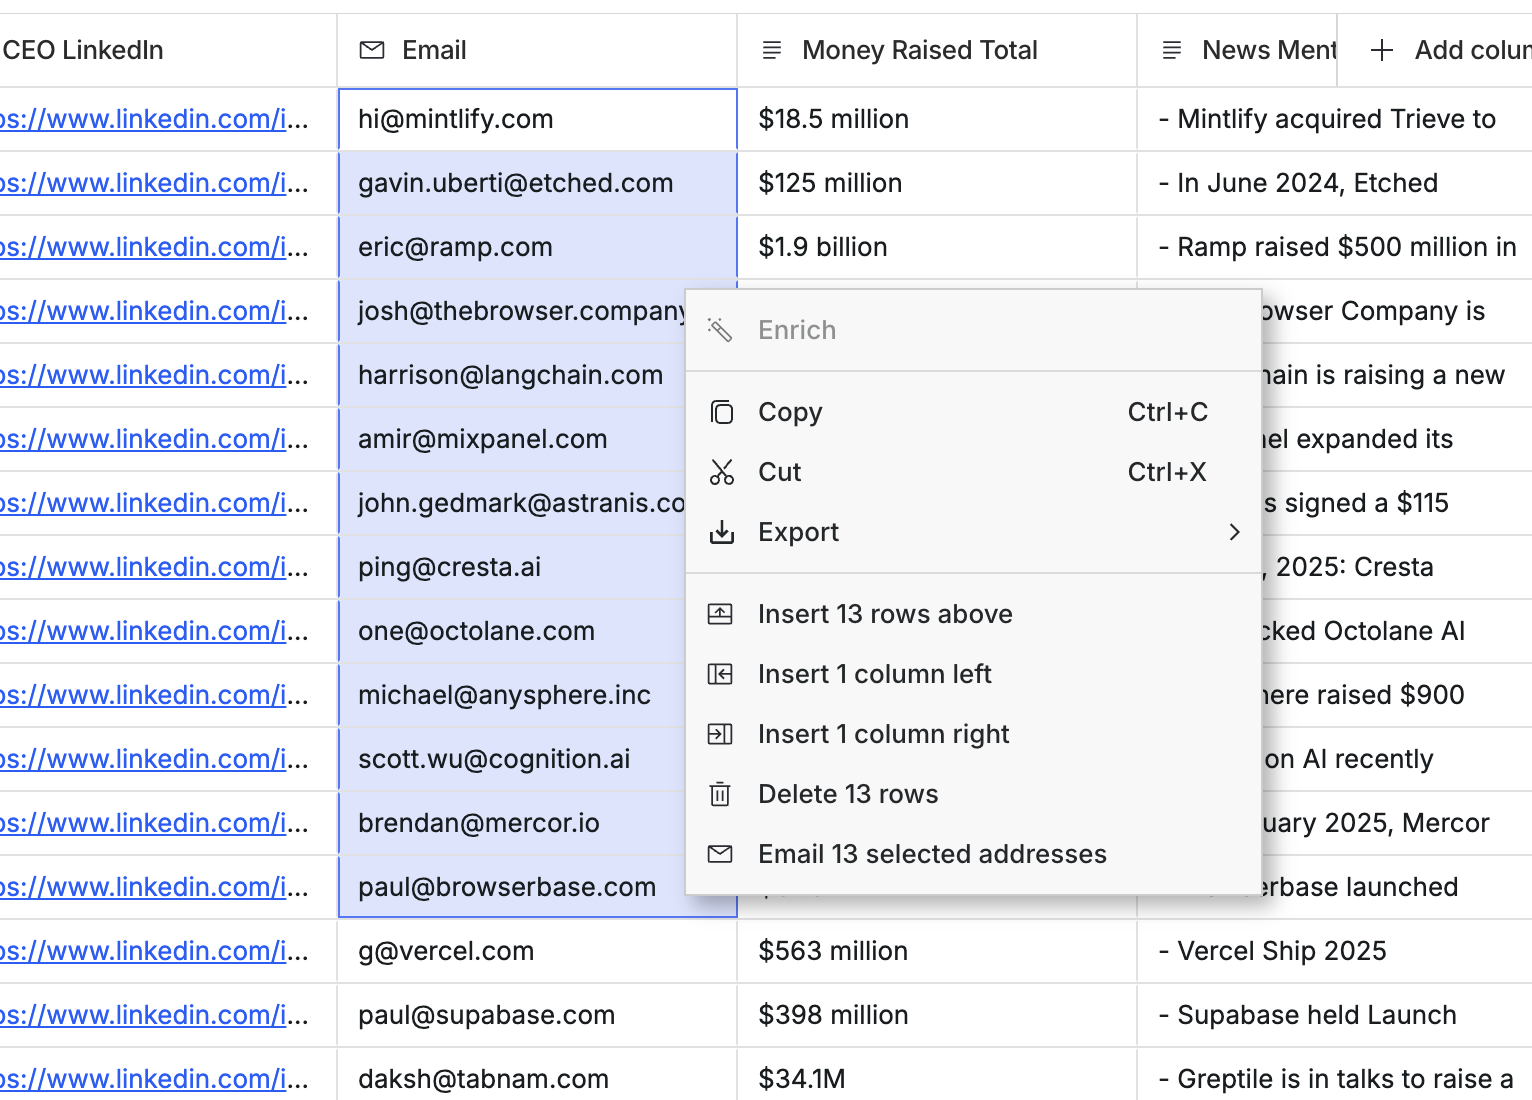Expand the Export submenu arrow
The image size is (1532, 1100).
1234,532
